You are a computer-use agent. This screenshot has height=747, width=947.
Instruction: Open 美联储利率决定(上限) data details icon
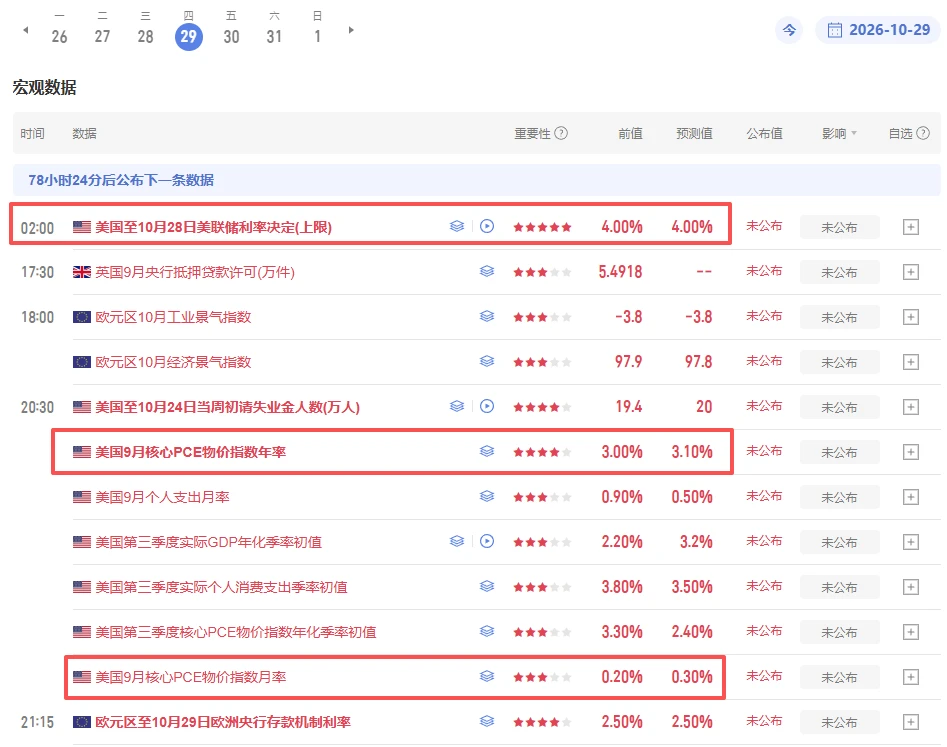tap(457, 226)
